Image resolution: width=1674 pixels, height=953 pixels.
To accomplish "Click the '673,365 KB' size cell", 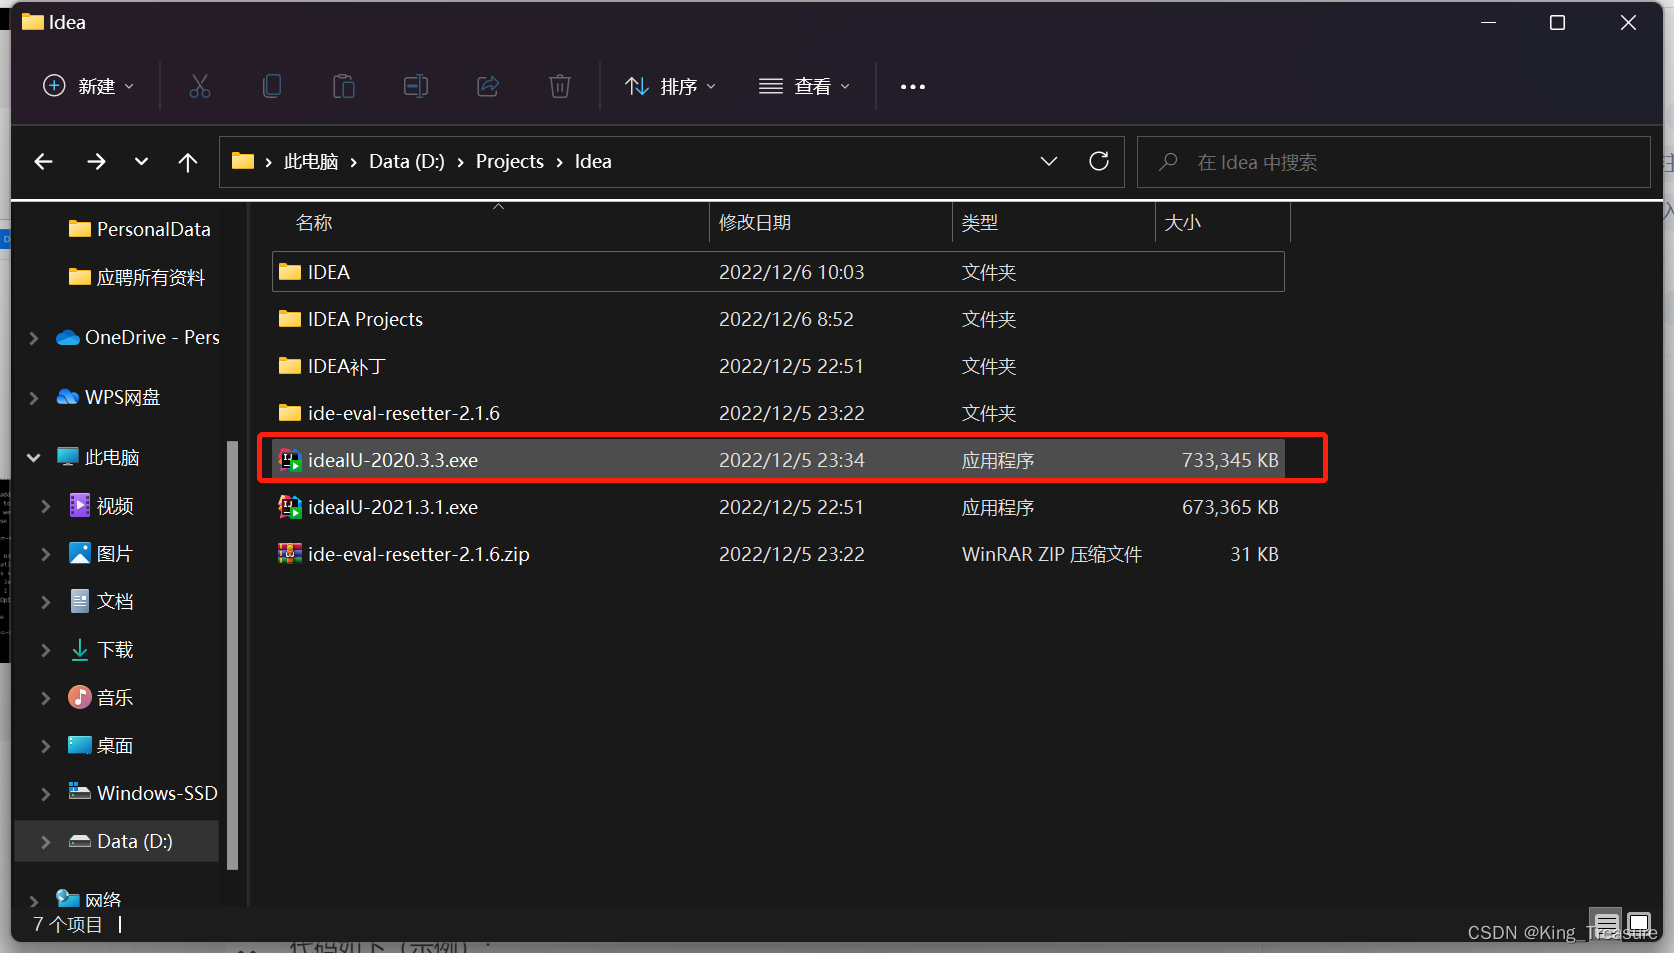I will click(1230, 507).
